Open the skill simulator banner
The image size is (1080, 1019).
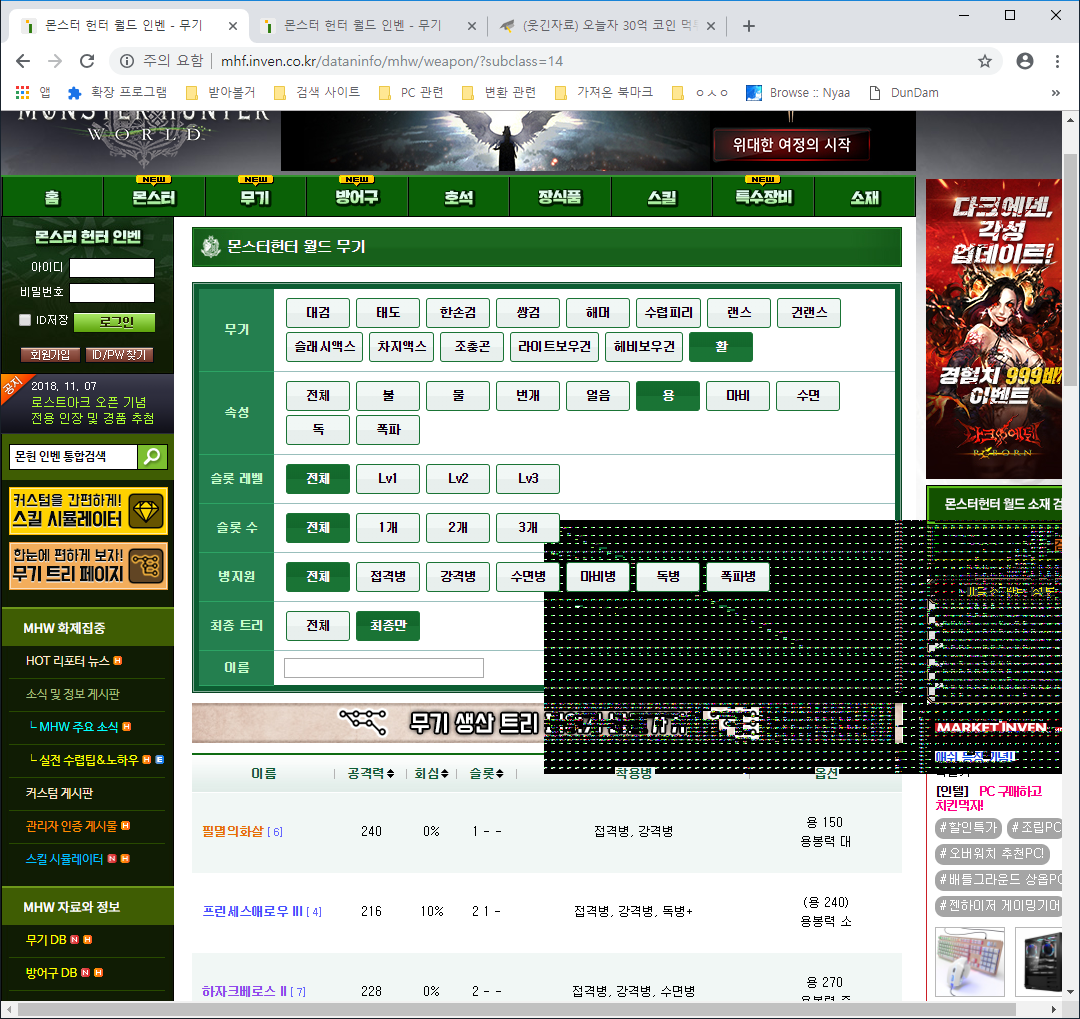tap(88, 511)
